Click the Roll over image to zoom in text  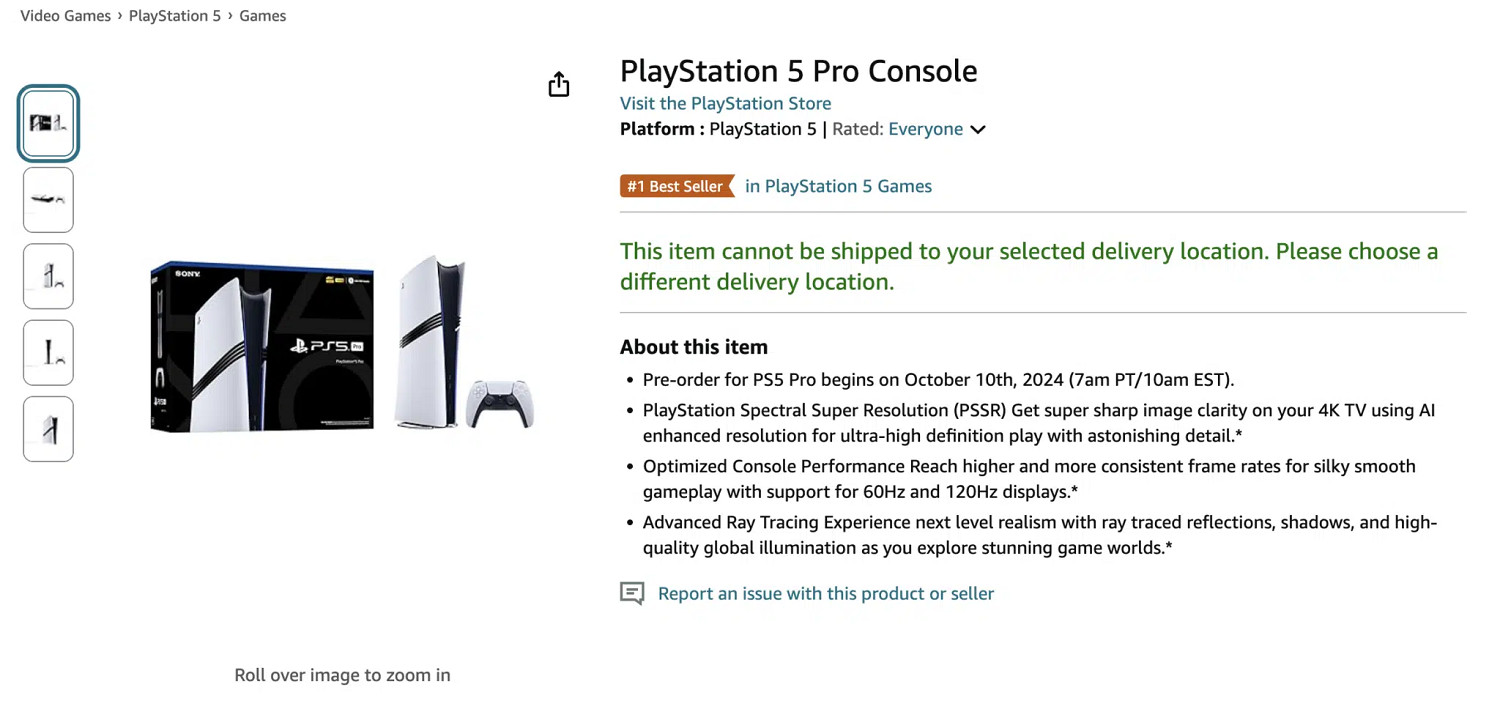pos(342,675)
